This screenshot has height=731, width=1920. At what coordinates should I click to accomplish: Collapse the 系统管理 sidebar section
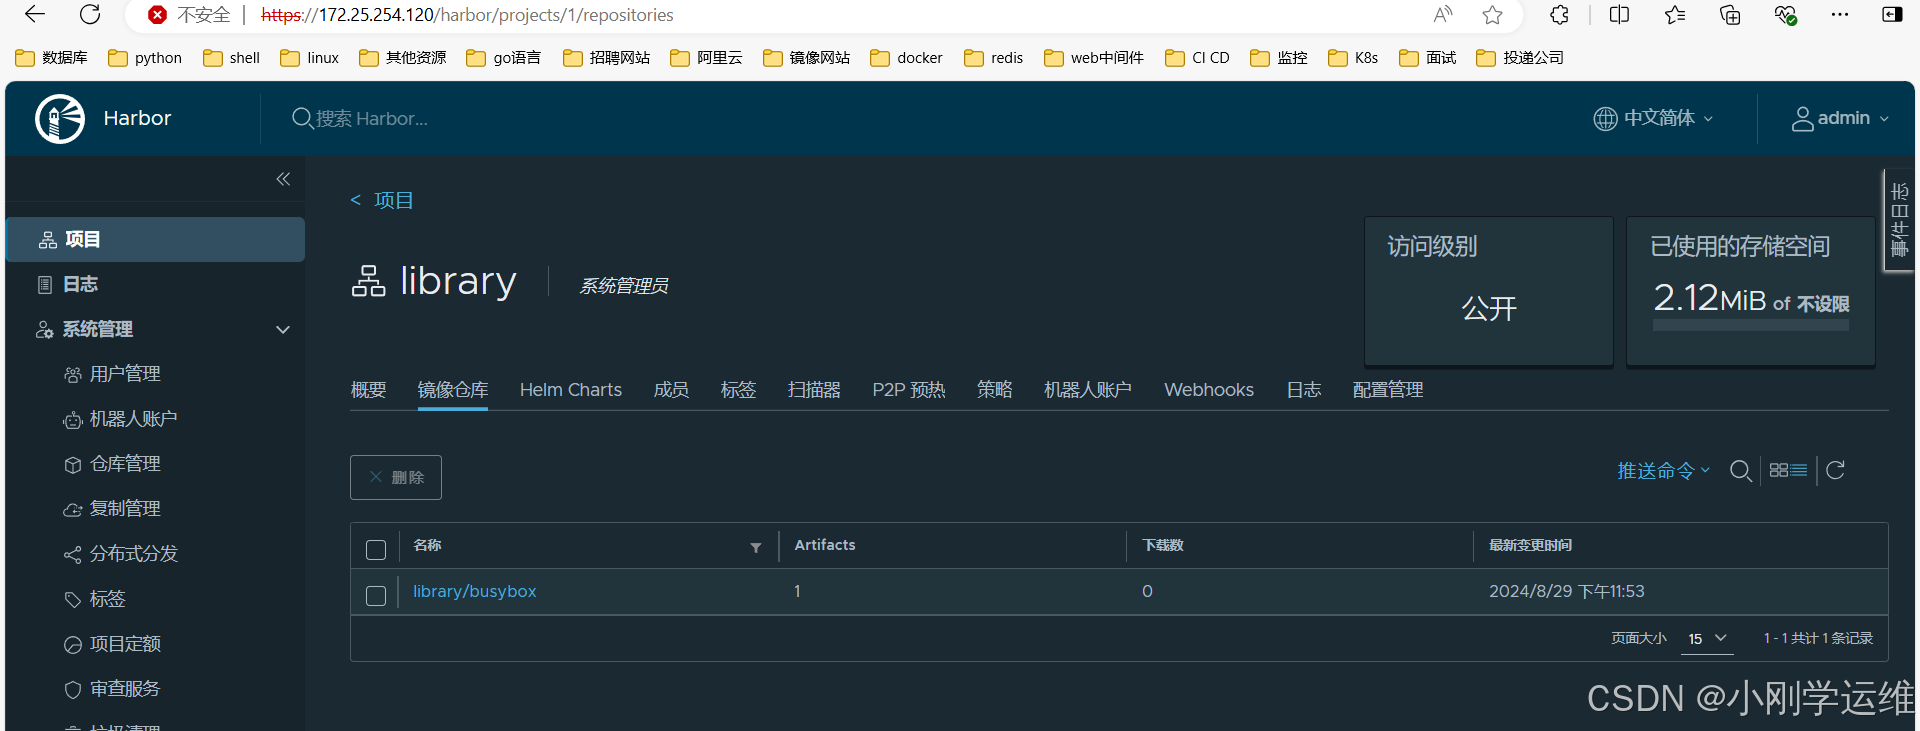283,329
